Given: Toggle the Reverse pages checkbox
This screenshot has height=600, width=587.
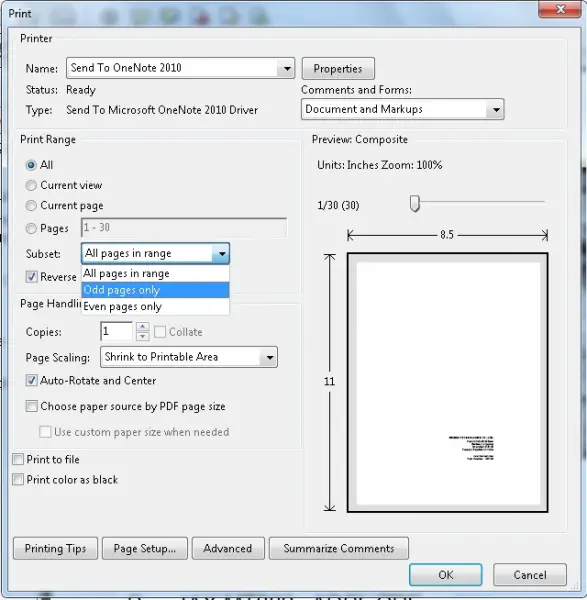Looking at the screenshot, I should point(32,276).
